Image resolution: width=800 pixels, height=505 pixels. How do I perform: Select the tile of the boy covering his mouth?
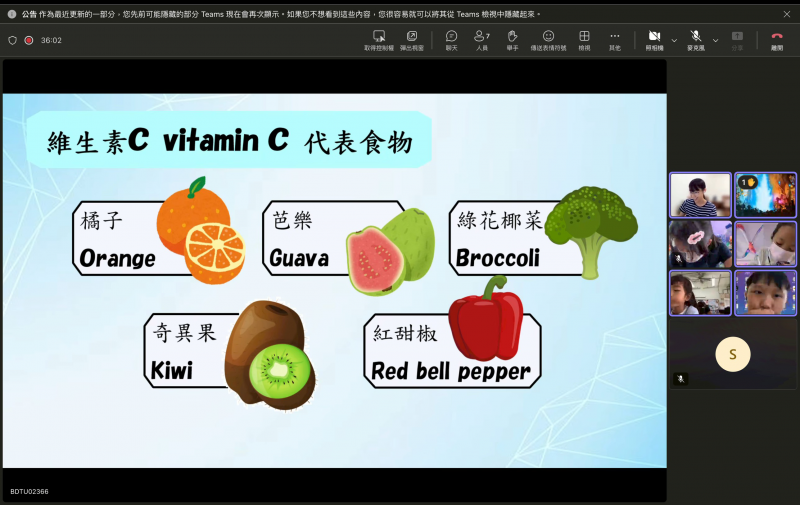(x=765, y=293)
